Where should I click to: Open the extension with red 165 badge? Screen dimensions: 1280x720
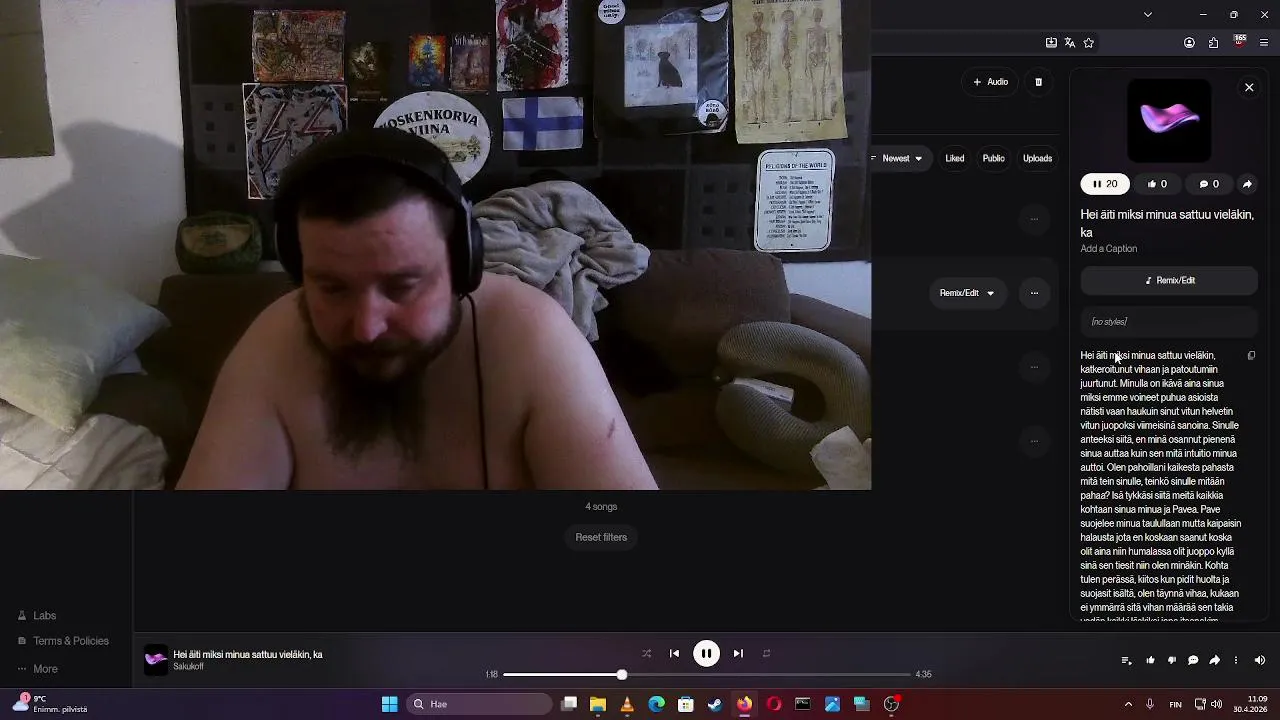pyautogui.click(x=1240, y=42)
